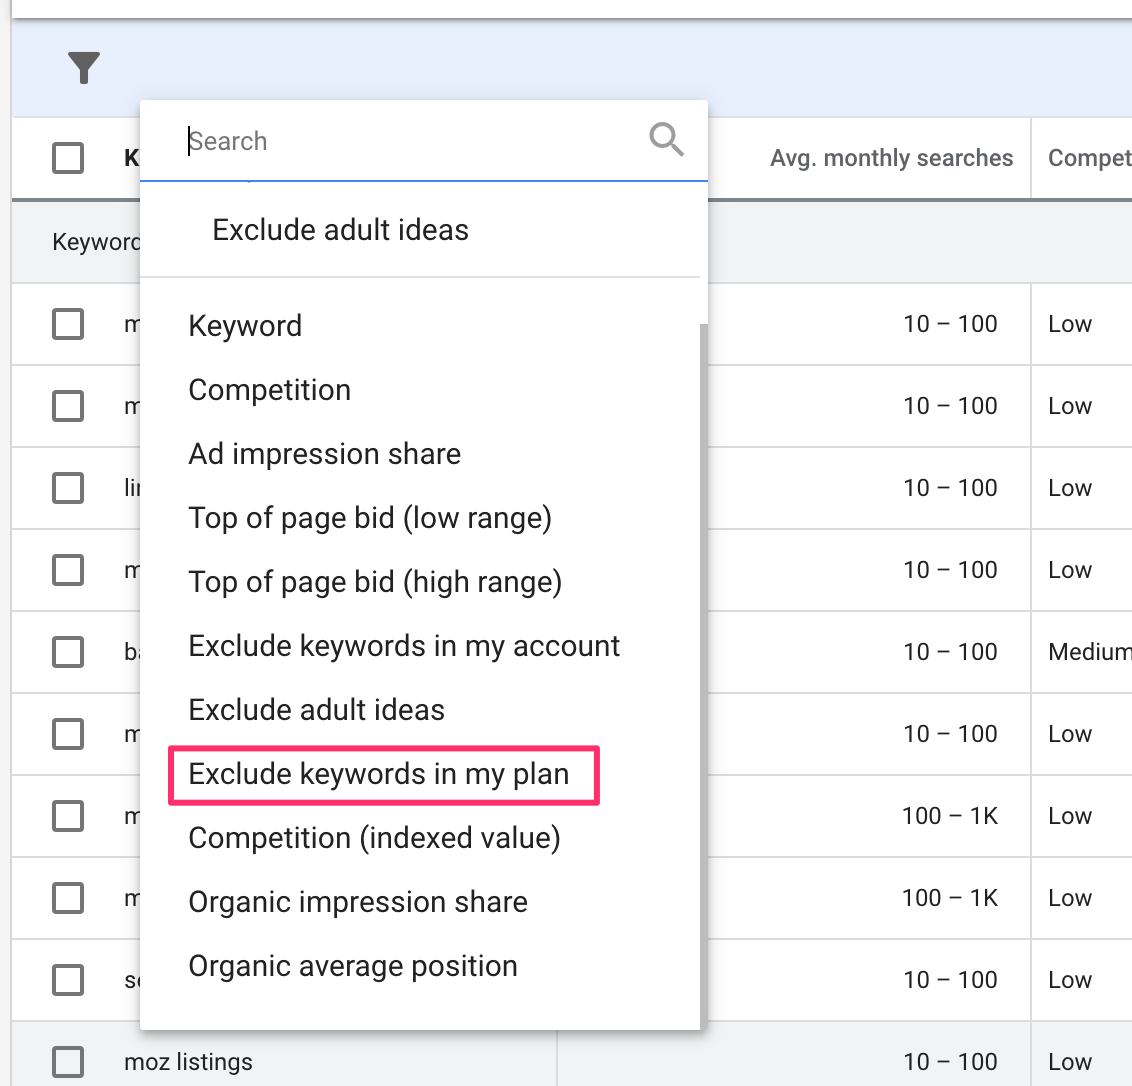
Task: Click Competition (indexed value) filter
Action: pos(374,838)
